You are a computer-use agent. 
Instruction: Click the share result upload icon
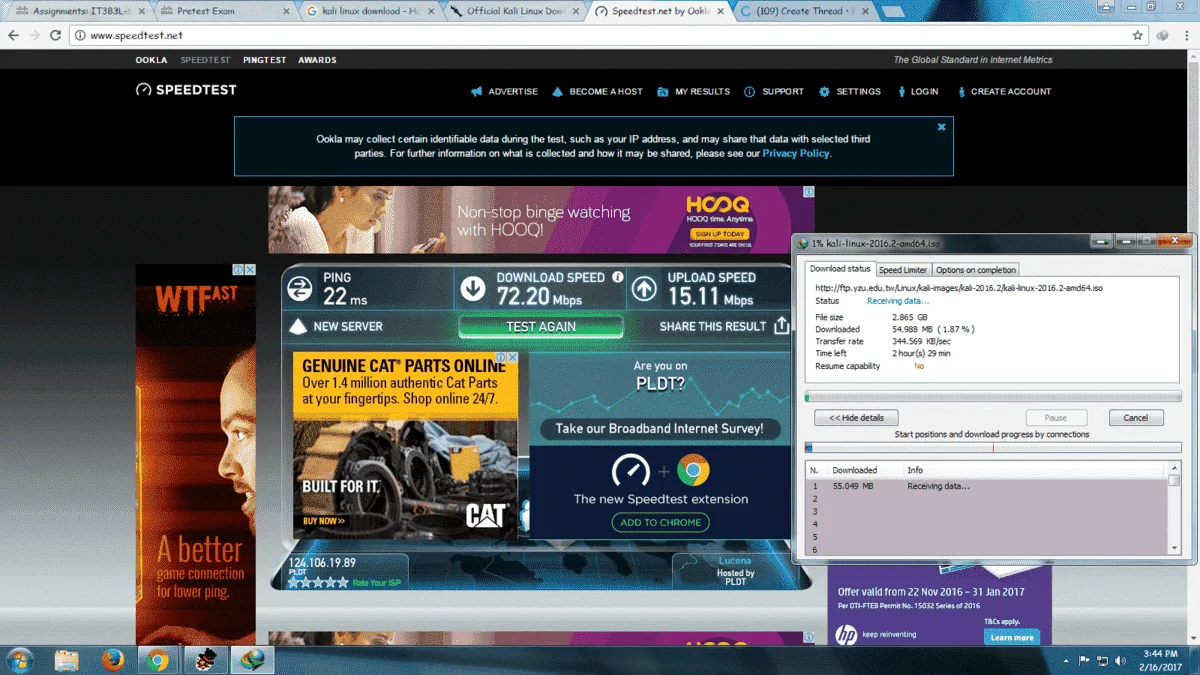coord(782,326)
